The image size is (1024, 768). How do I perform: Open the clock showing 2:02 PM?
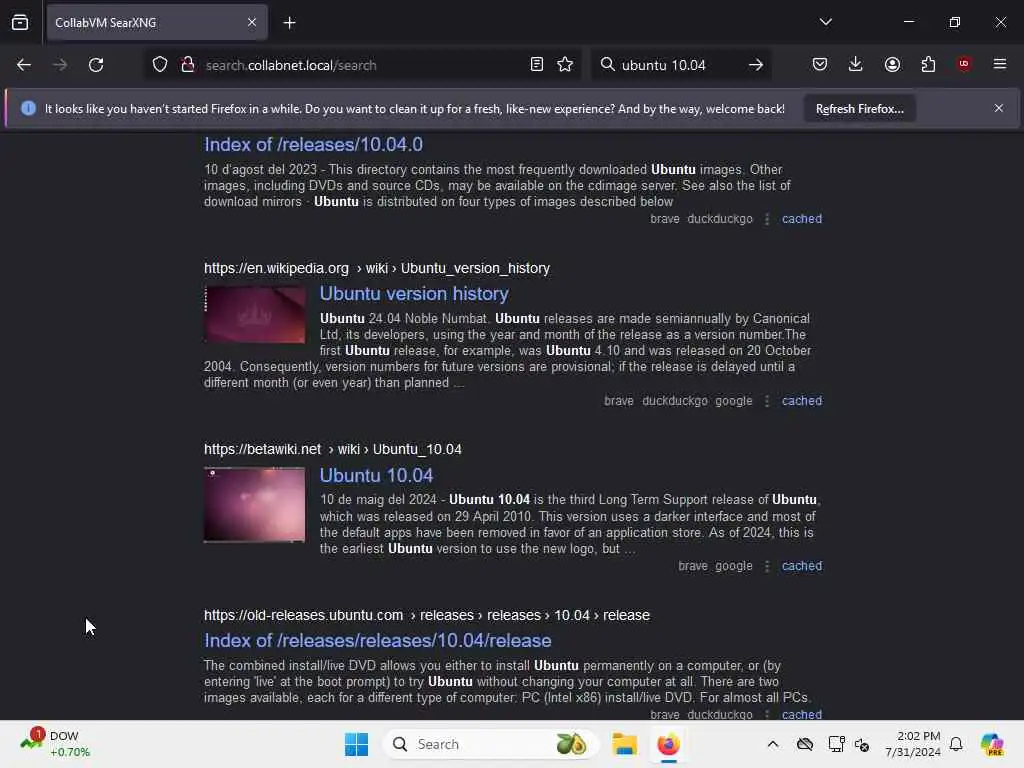point(913,744)
